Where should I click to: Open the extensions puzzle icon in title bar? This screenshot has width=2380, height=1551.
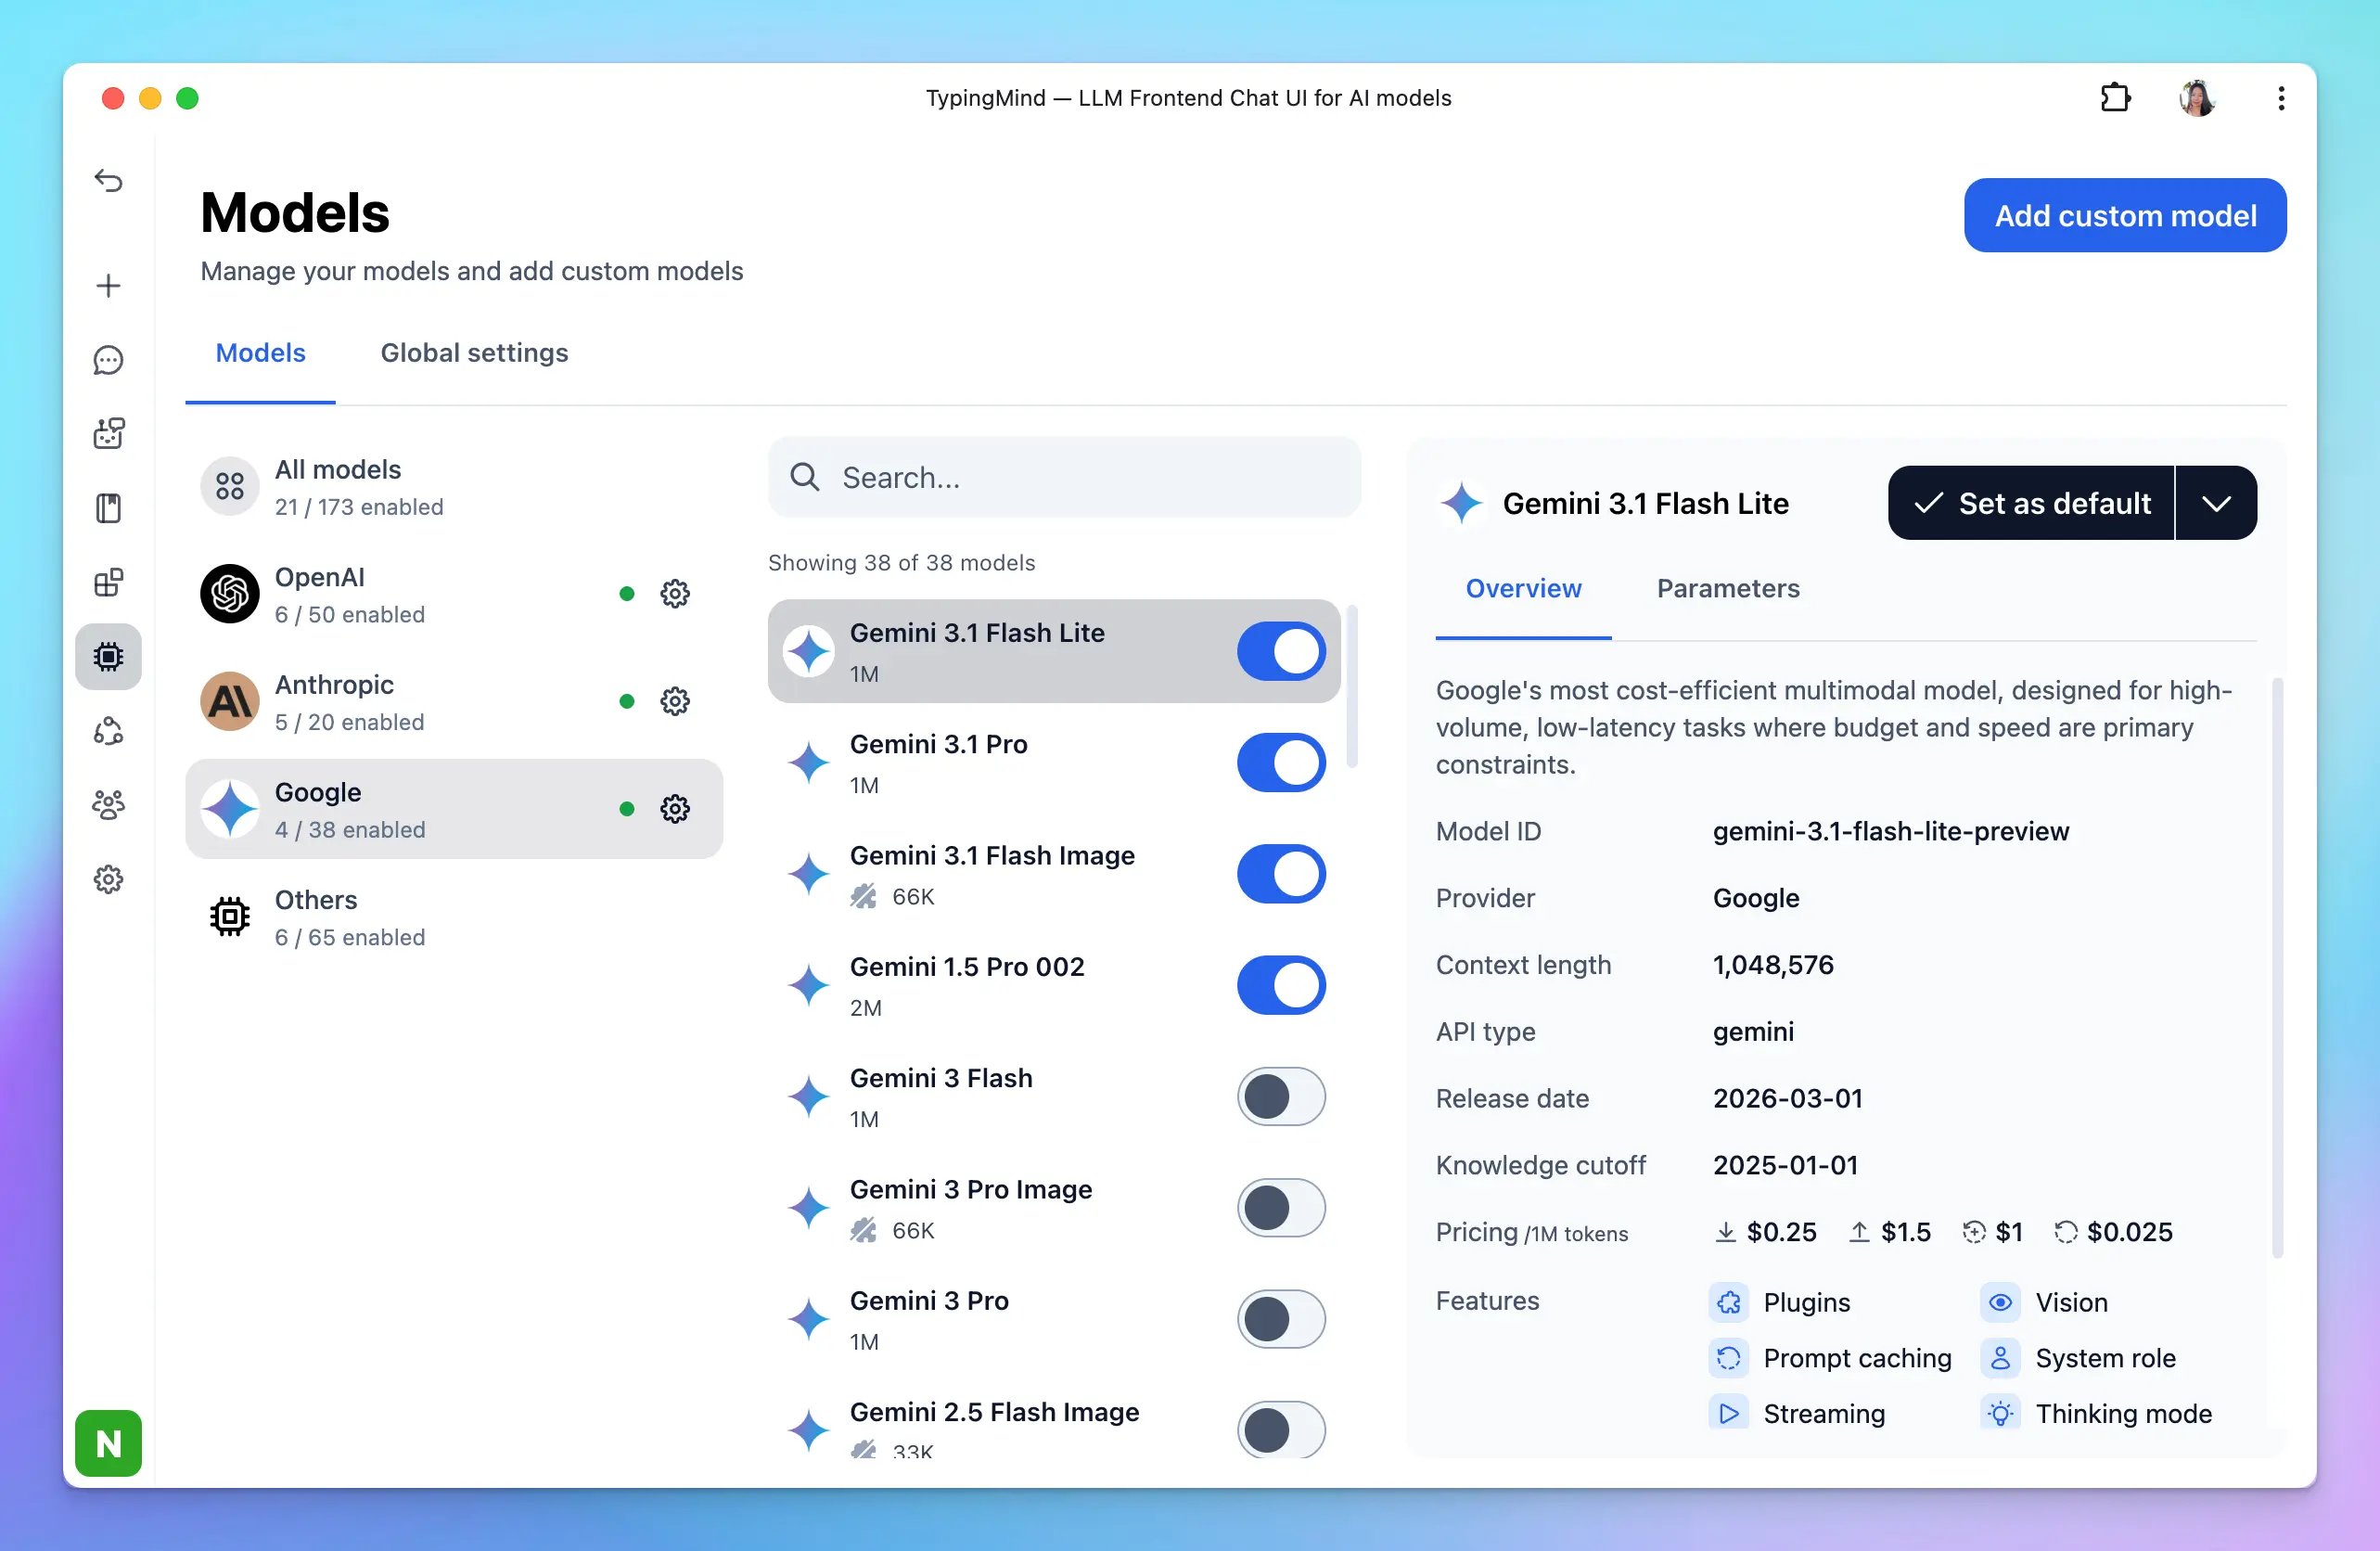(x=2116, y=98)
